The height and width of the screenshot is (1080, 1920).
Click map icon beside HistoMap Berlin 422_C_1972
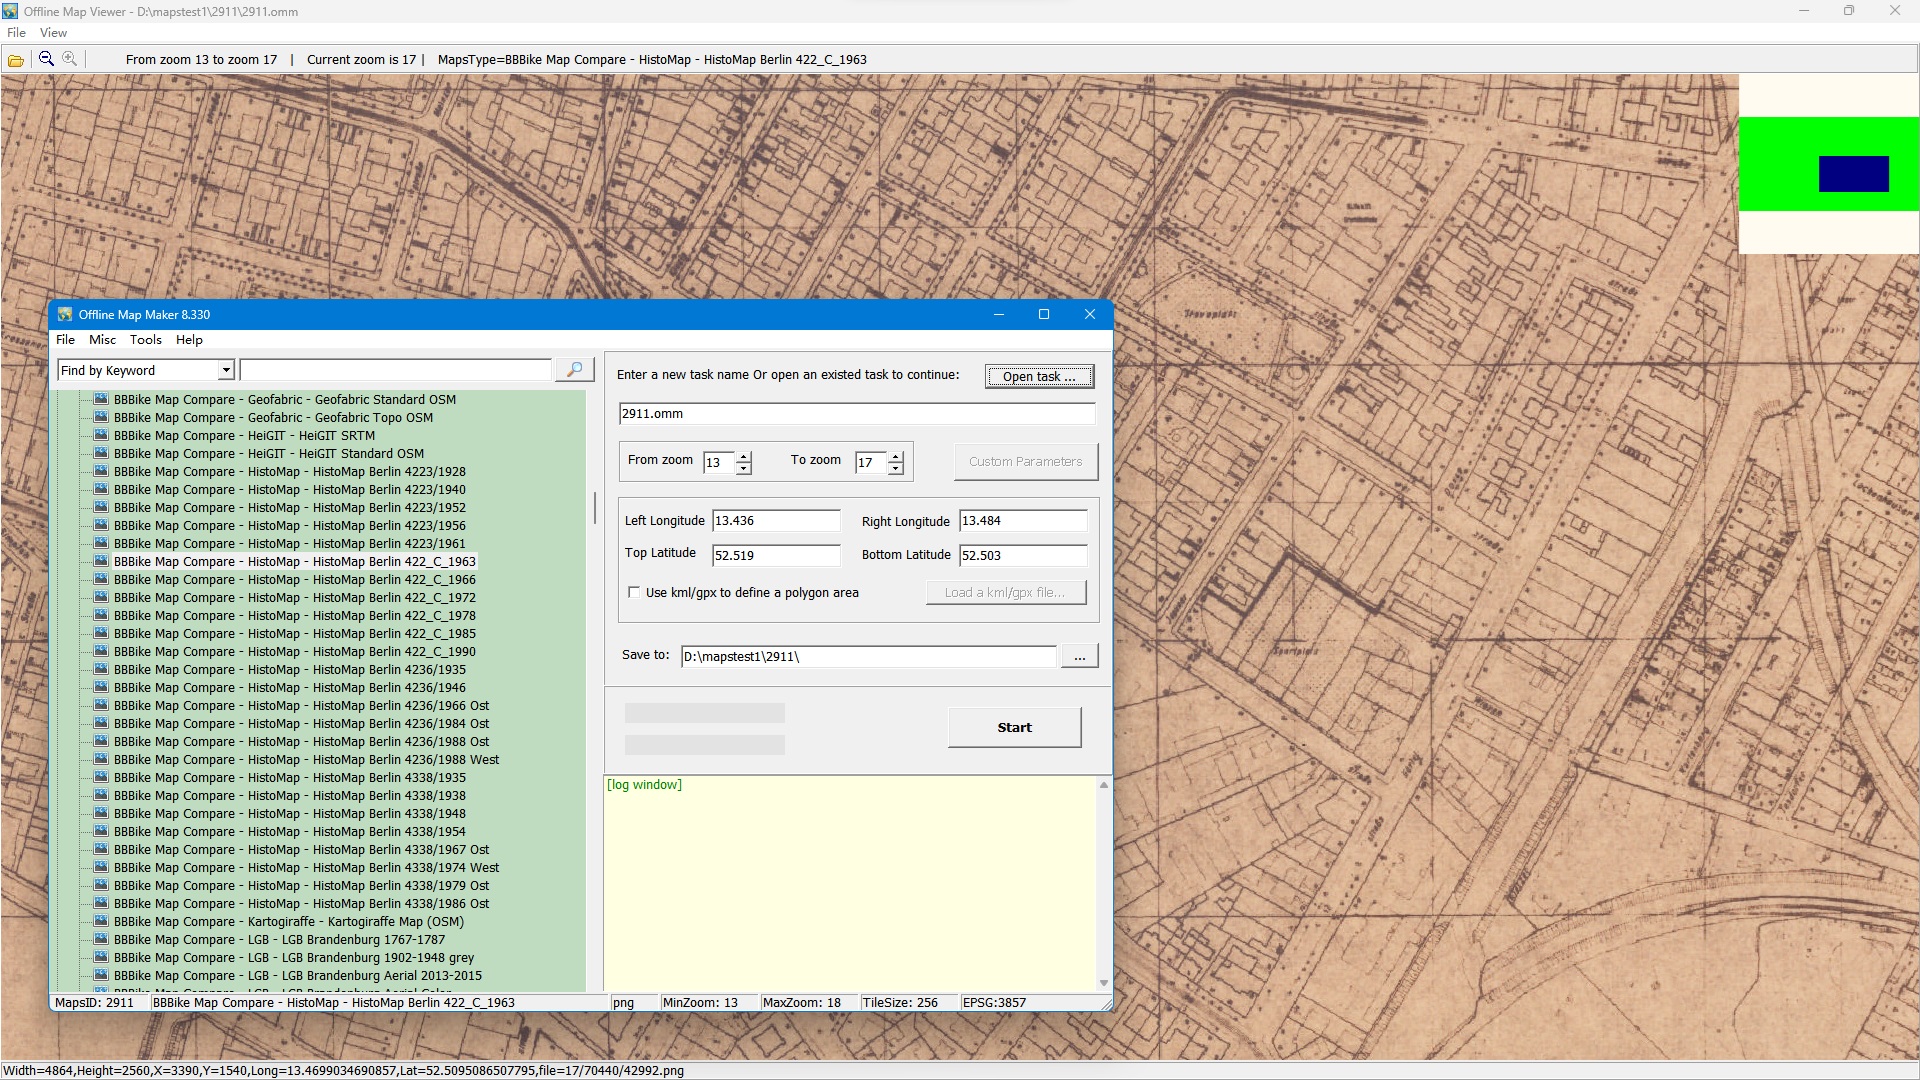click(101, 597)
